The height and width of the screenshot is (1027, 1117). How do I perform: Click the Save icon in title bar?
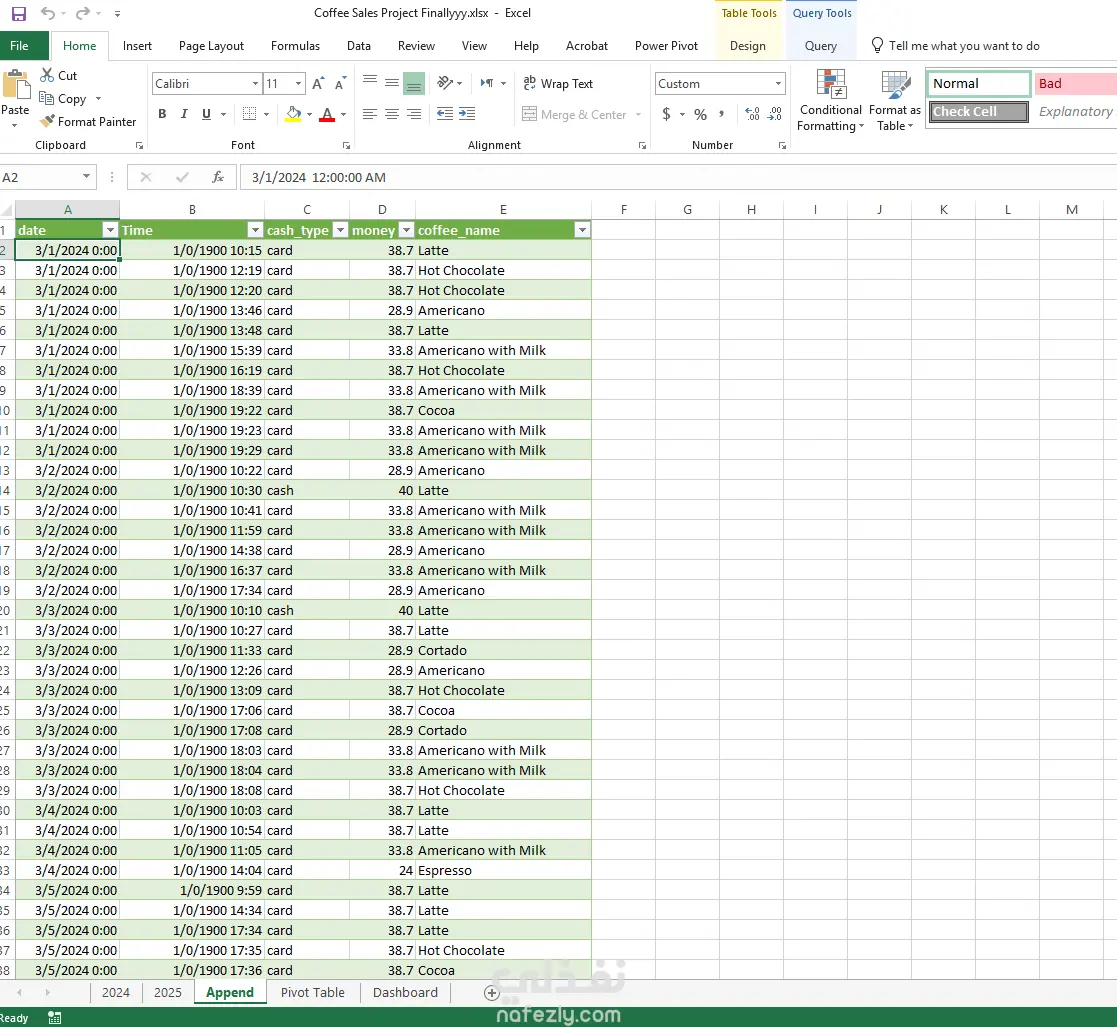(19, 14)
